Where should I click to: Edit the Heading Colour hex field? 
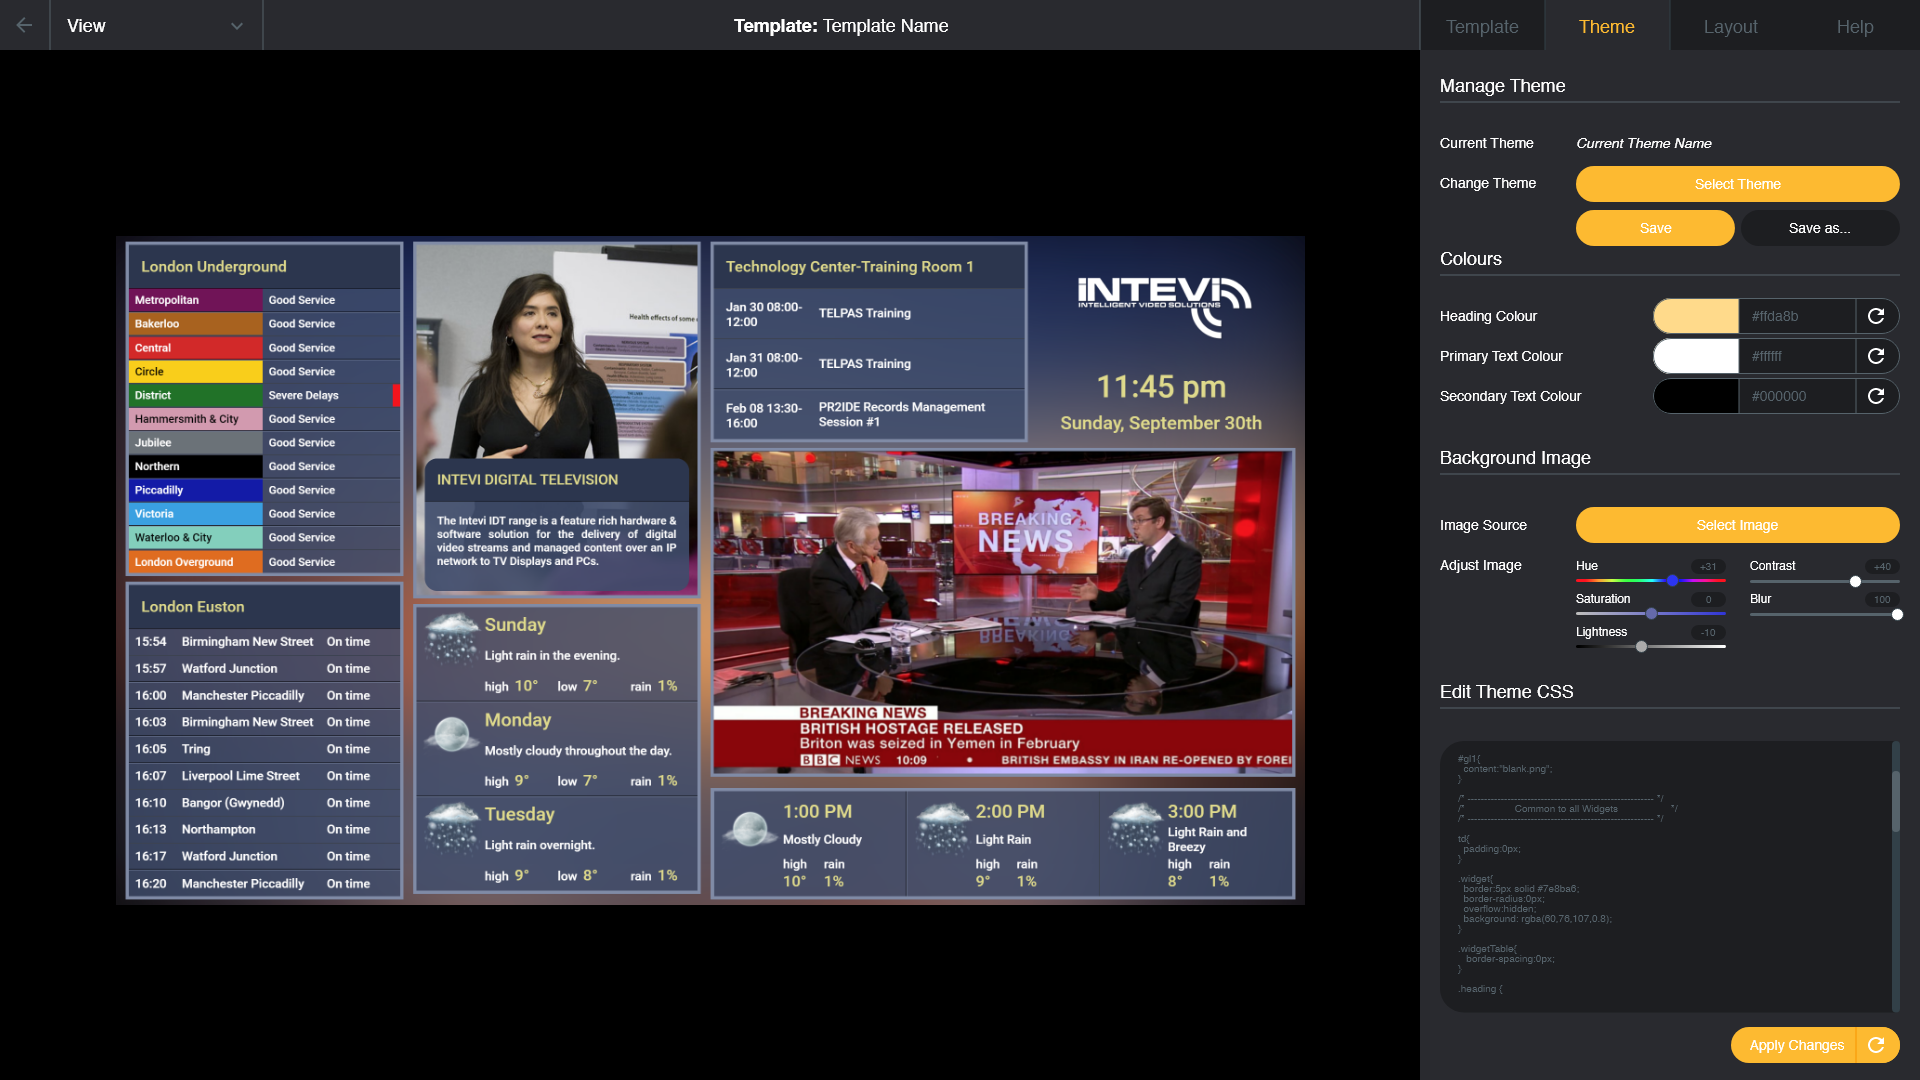click(x=1797, y=316)
